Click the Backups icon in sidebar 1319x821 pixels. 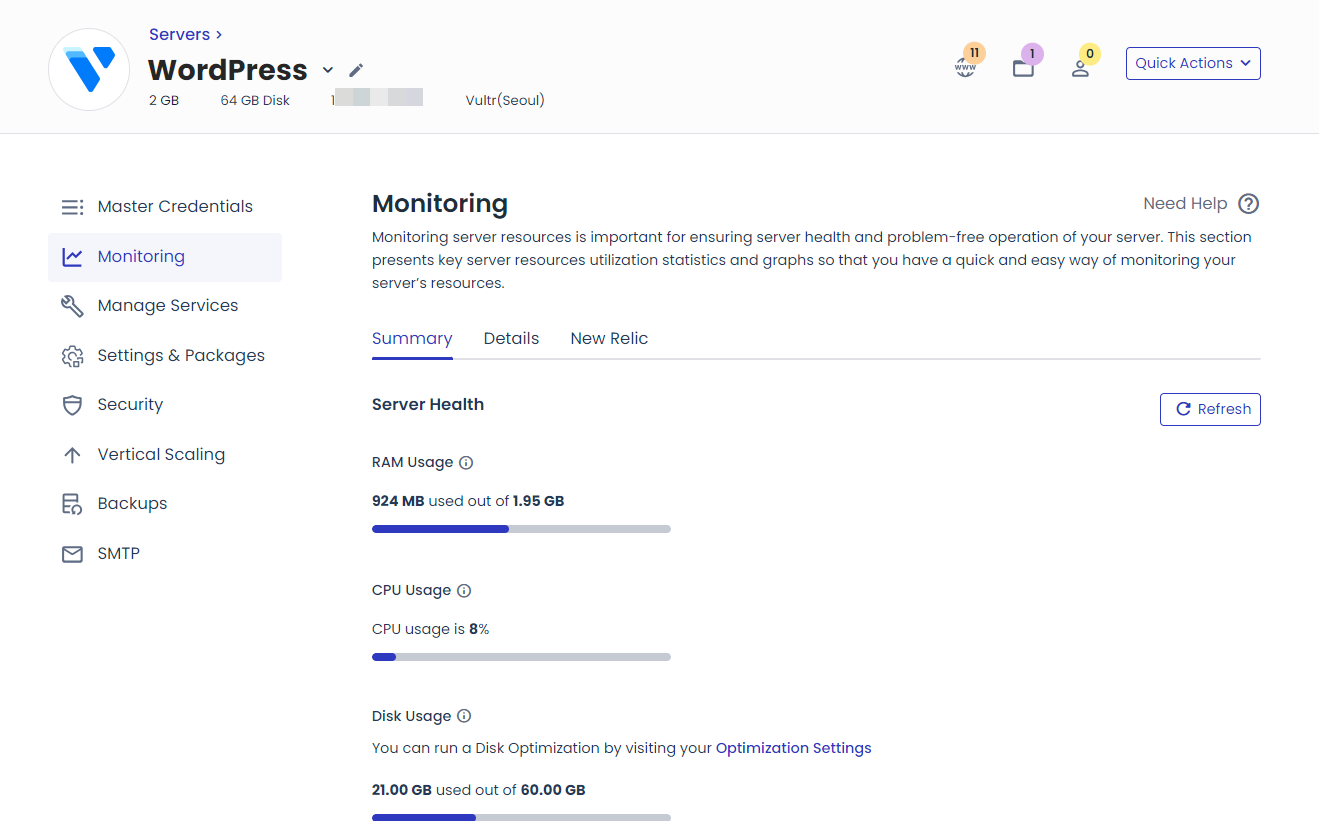coord(72,504)
